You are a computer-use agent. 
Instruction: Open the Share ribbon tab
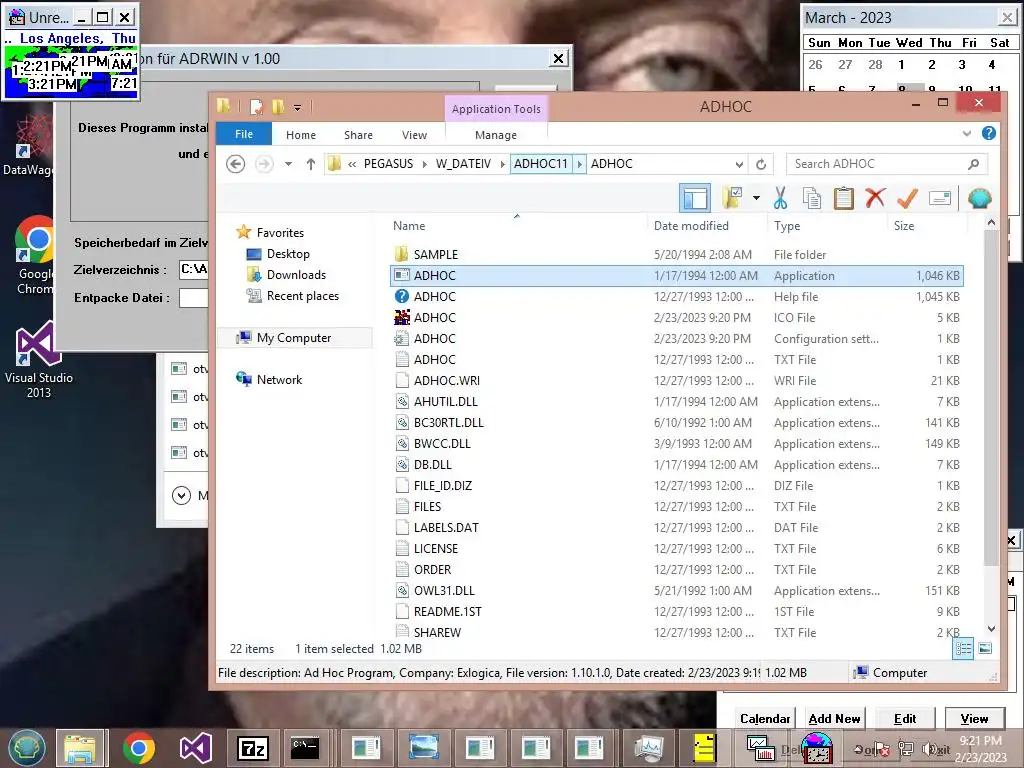359,135
